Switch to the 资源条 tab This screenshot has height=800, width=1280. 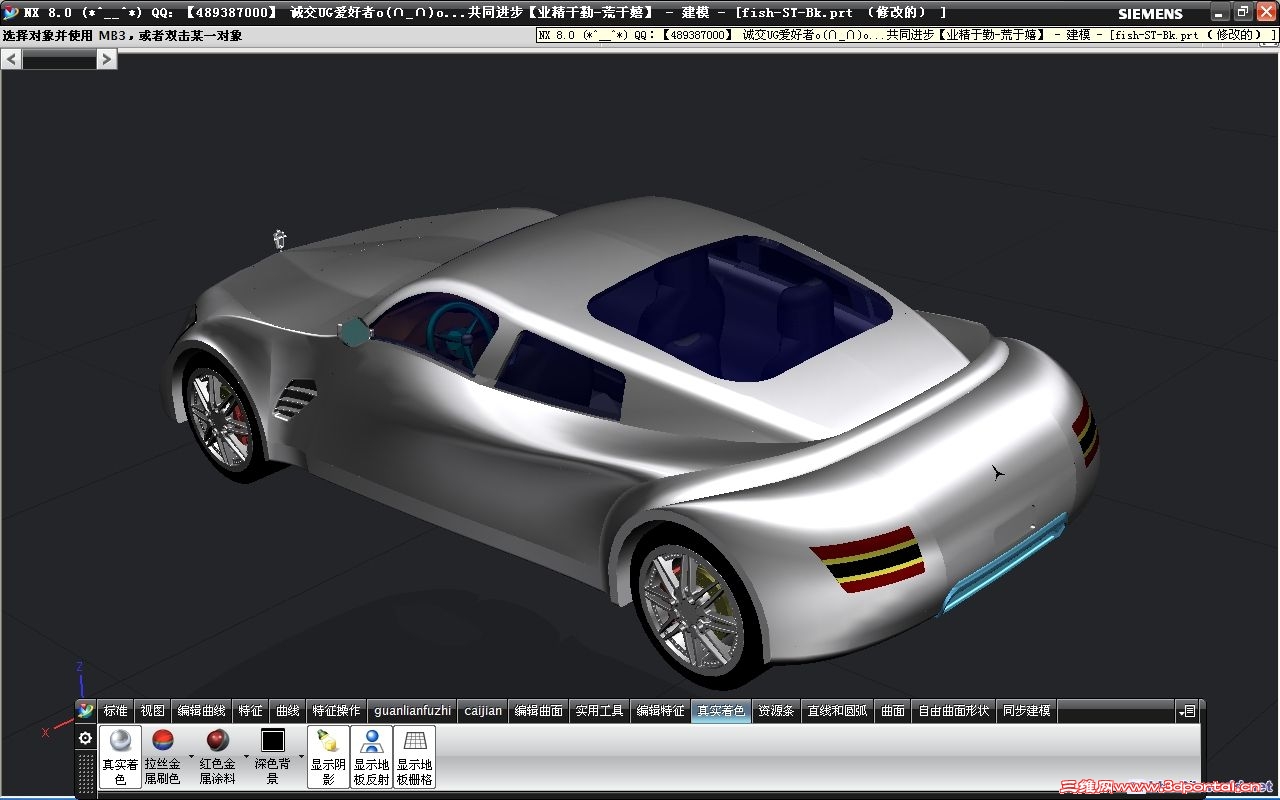tap(776, 711)
